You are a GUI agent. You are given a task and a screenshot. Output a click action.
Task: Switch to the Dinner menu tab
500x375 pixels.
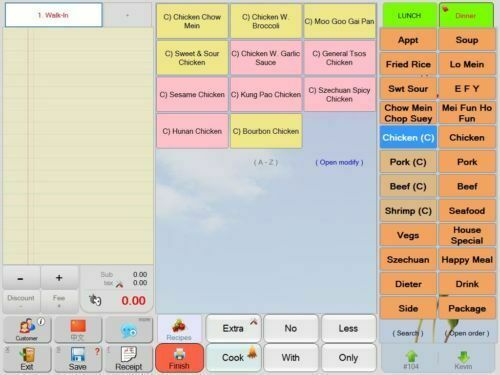point(466,15)
